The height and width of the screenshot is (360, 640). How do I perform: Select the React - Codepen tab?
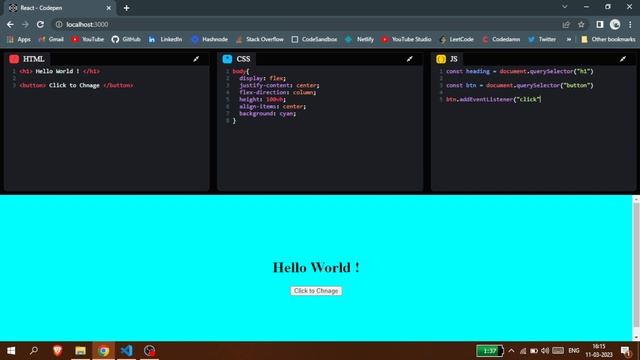pyautogui.click(x=59, y=8)
